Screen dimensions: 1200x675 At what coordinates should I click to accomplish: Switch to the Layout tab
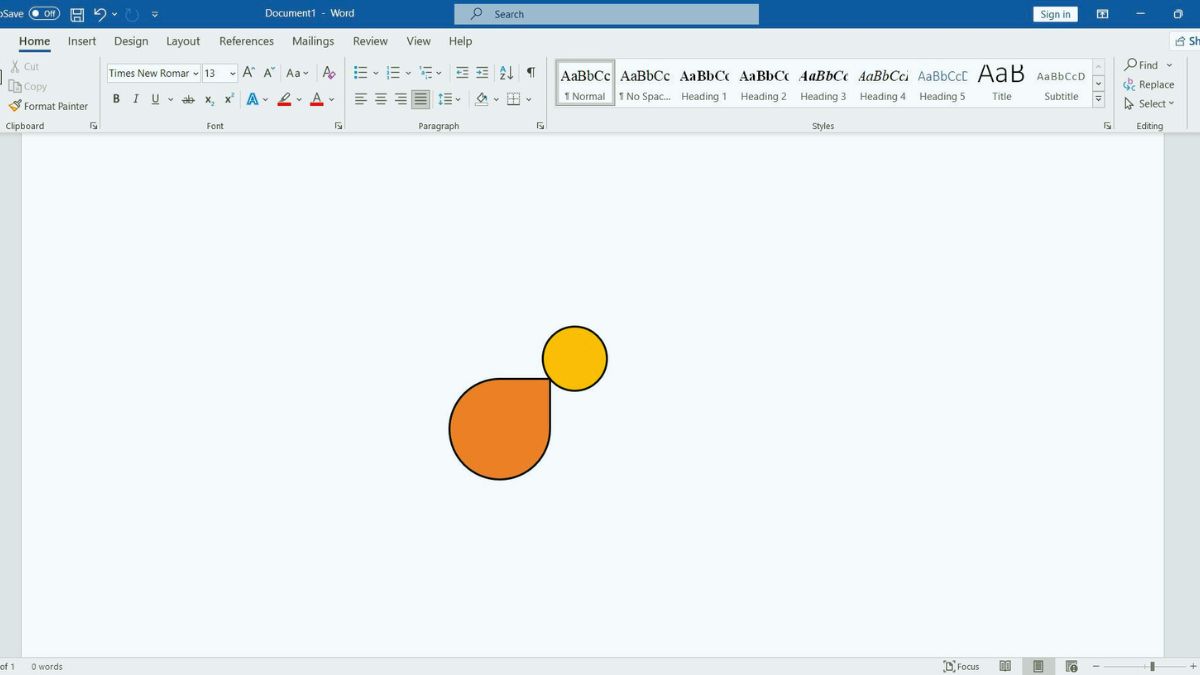(183, 41)
